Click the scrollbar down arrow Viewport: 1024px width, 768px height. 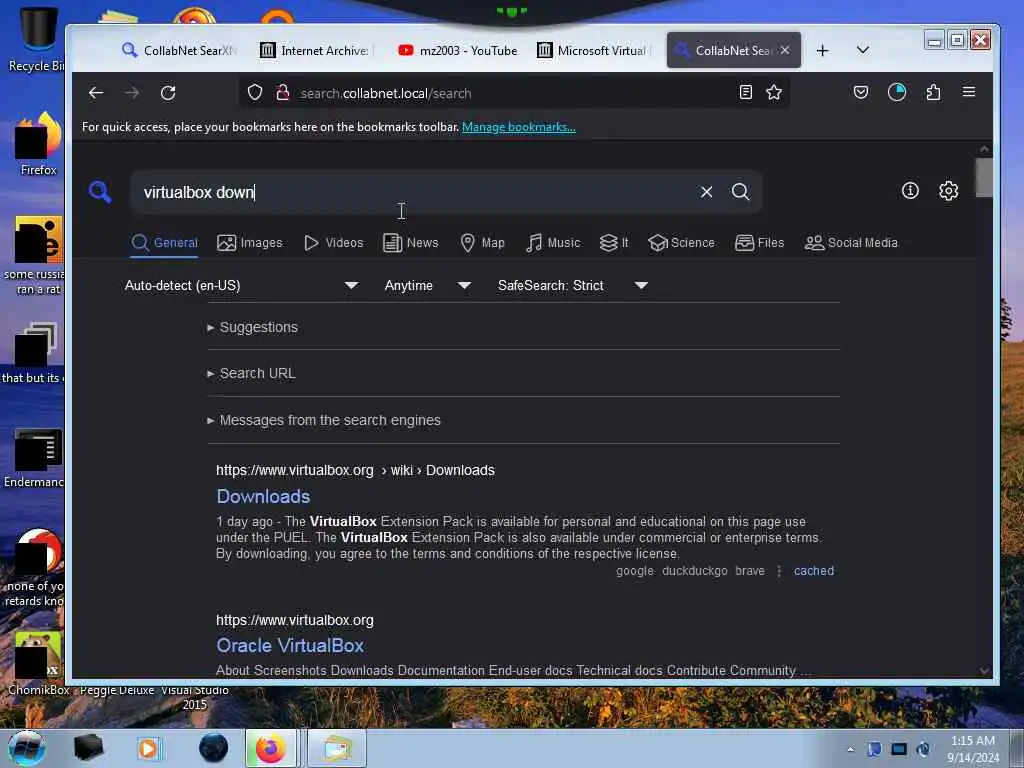pos(984,671)
